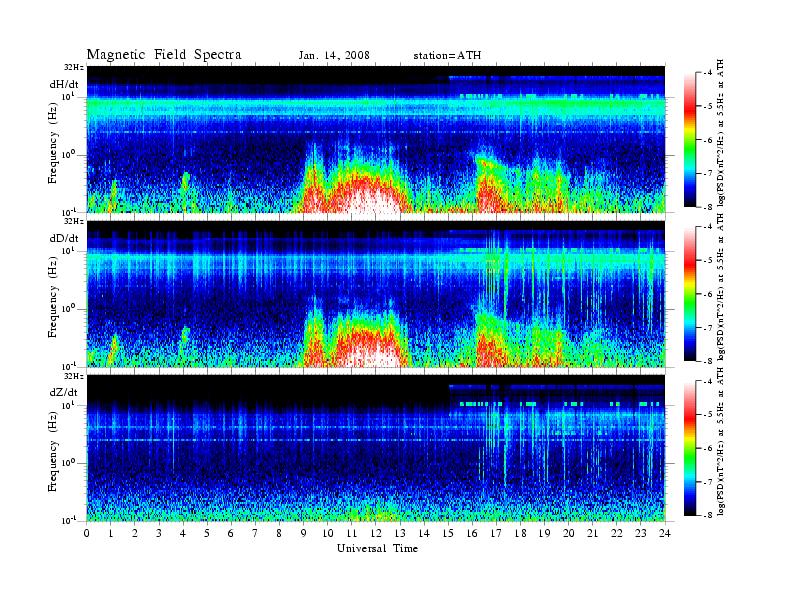
Task: Click the dD/dt spectrogram plot area
Action: tap(376, 294)
